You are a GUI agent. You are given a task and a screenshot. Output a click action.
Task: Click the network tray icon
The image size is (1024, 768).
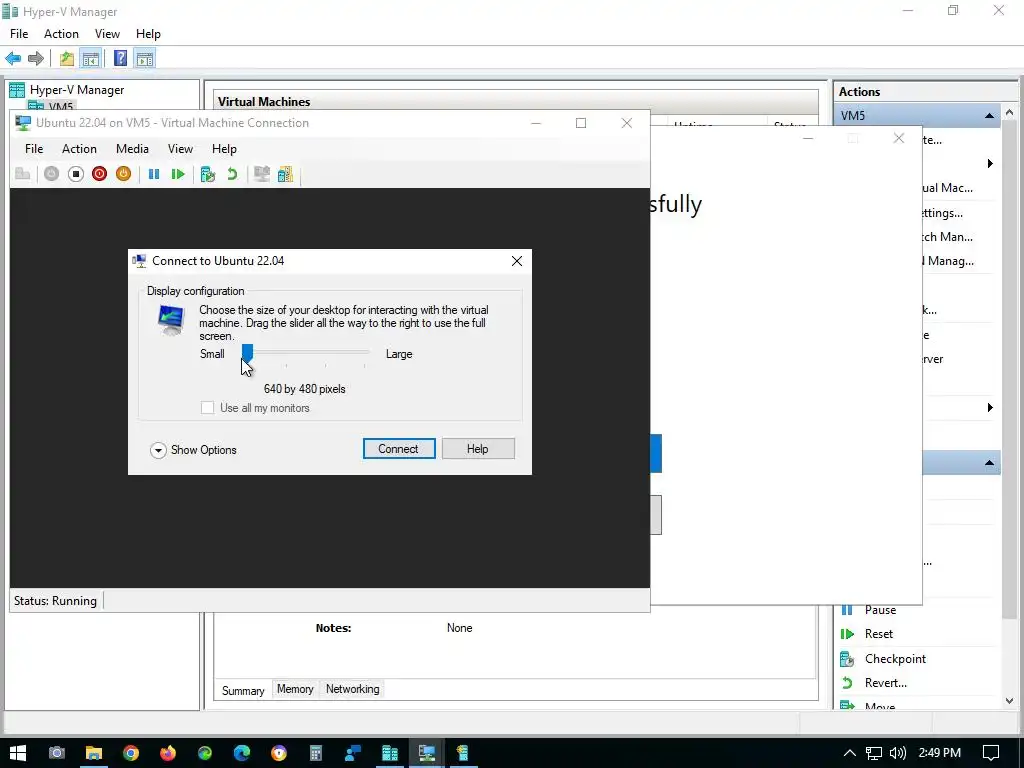tap(874, 754)
